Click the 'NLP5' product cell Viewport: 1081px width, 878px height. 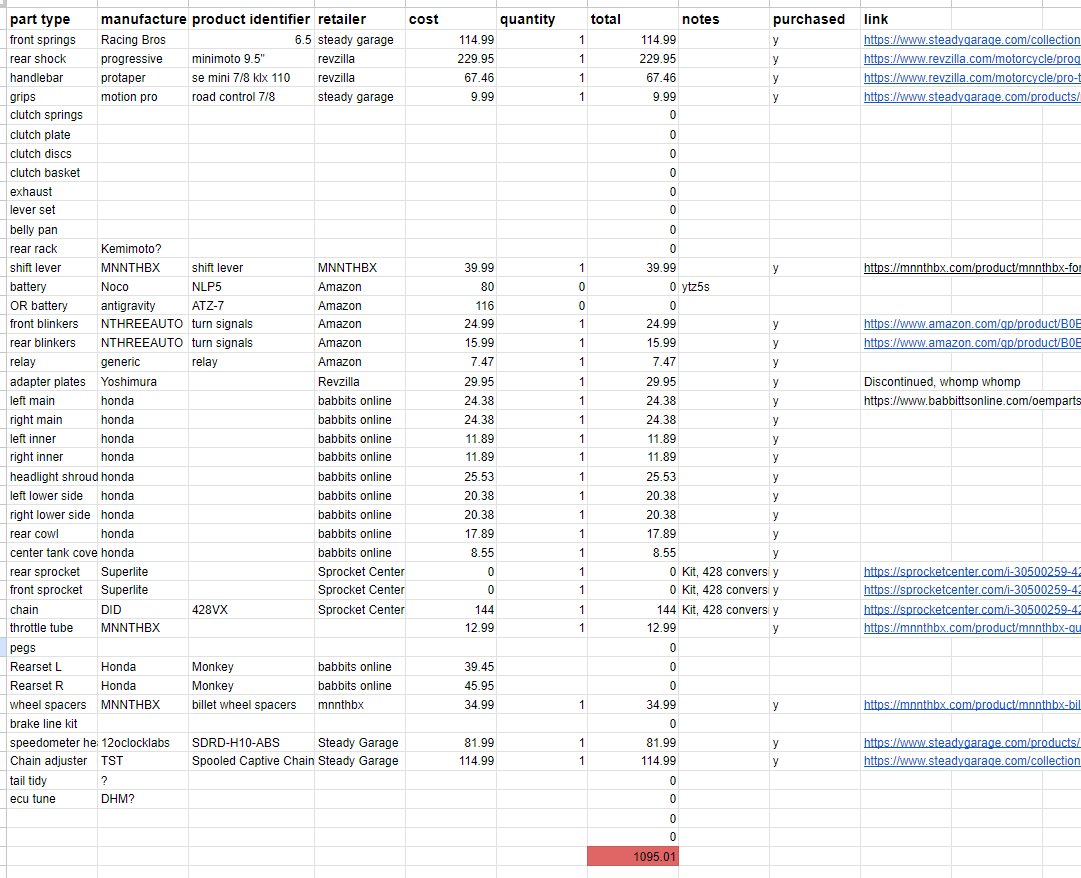point(251,287)
